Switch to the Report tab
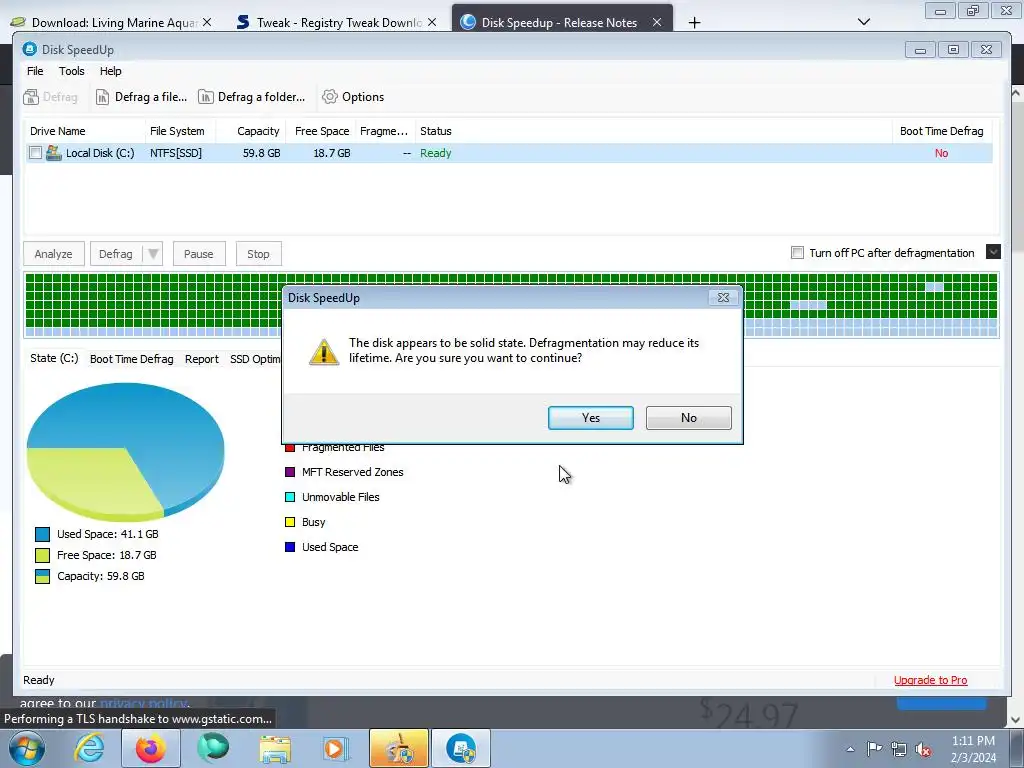 [x=202, y=359]
